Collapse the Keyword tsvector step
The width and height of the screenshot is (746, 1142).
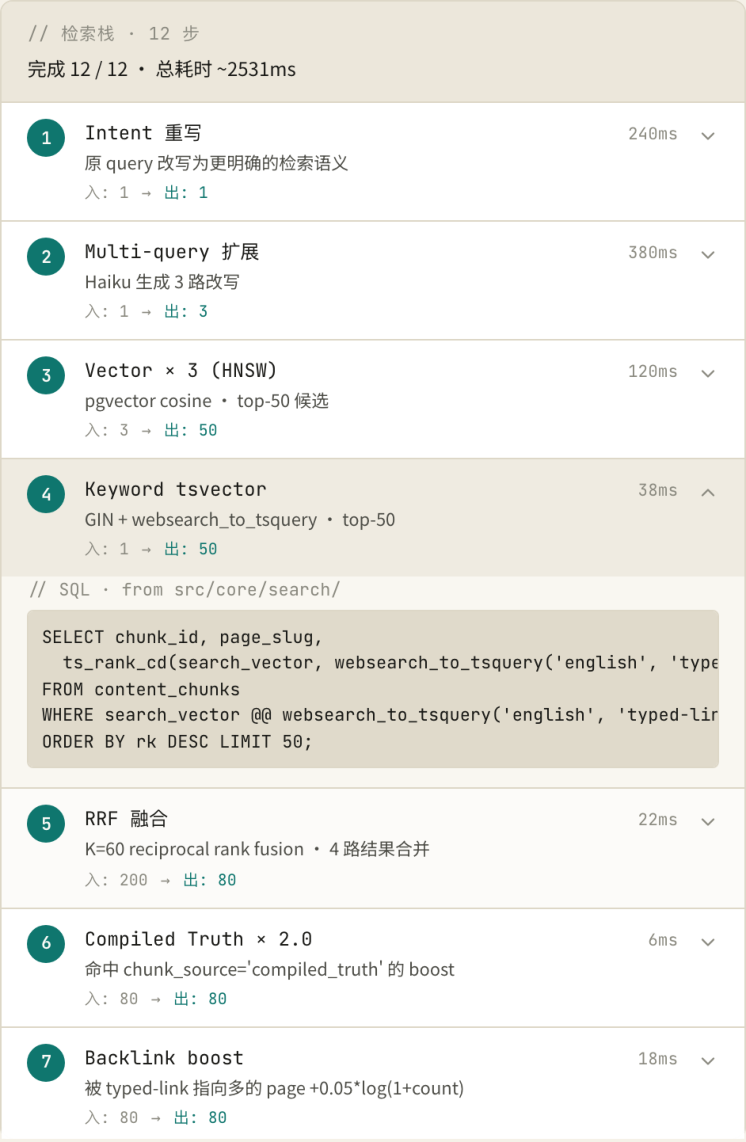coord(707,492)
